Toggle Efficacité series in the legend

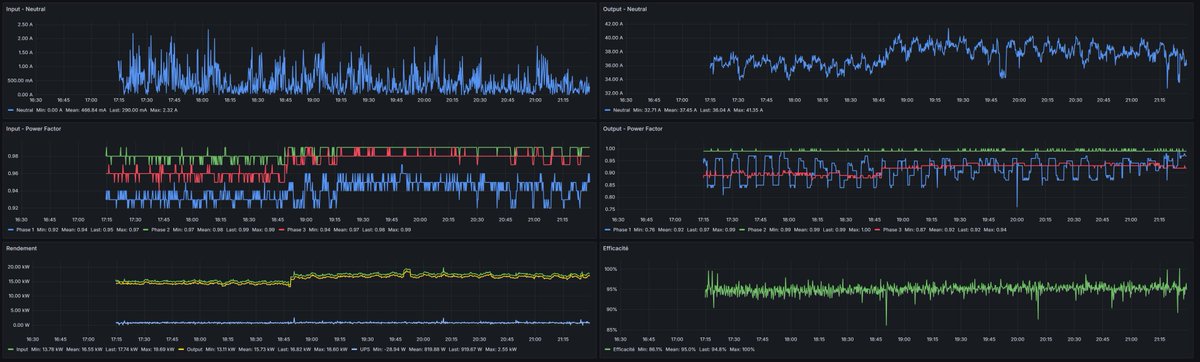pyautogui.click(x=624, y=349)
